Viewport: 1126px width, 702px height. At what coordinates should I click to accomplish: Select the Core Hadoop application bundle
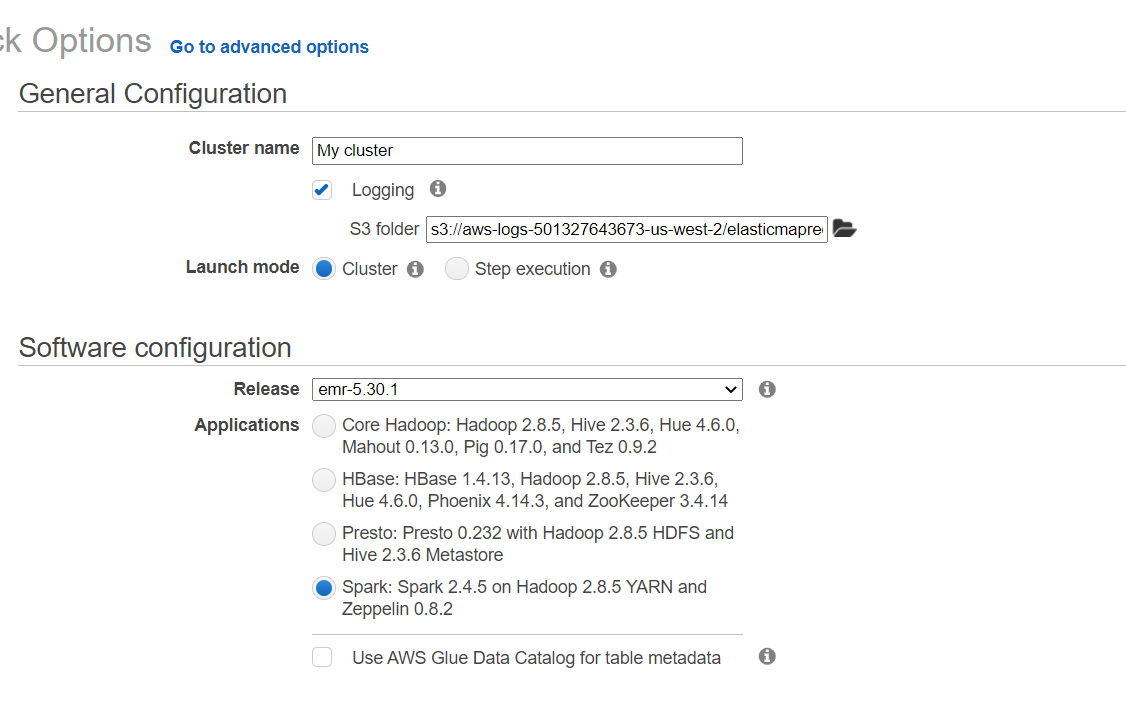click(323, 426)
